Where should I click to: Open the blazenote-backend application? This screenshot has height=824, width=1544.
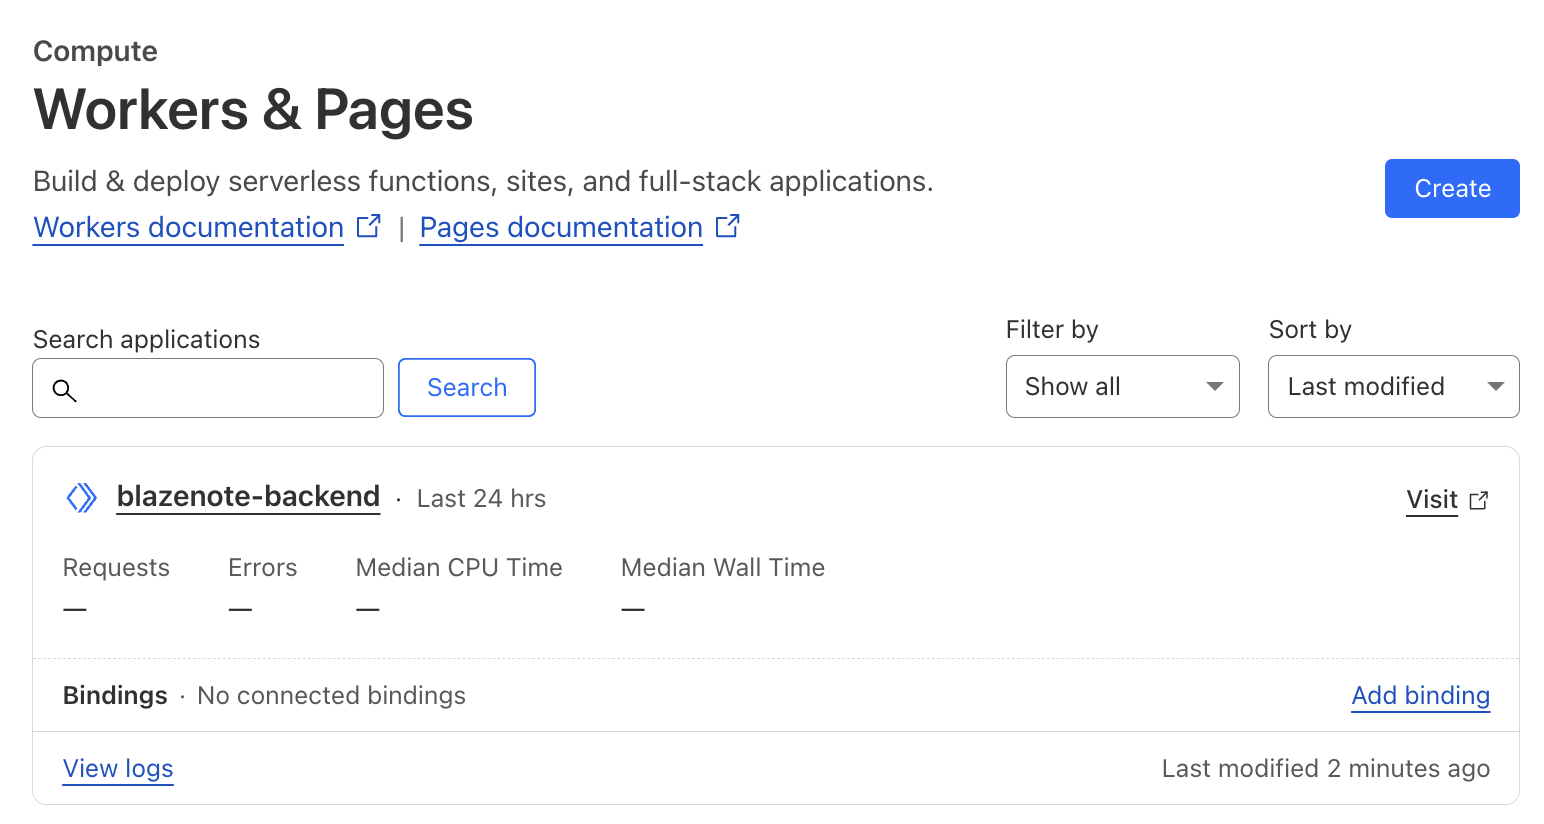click(x=248, y=496)
